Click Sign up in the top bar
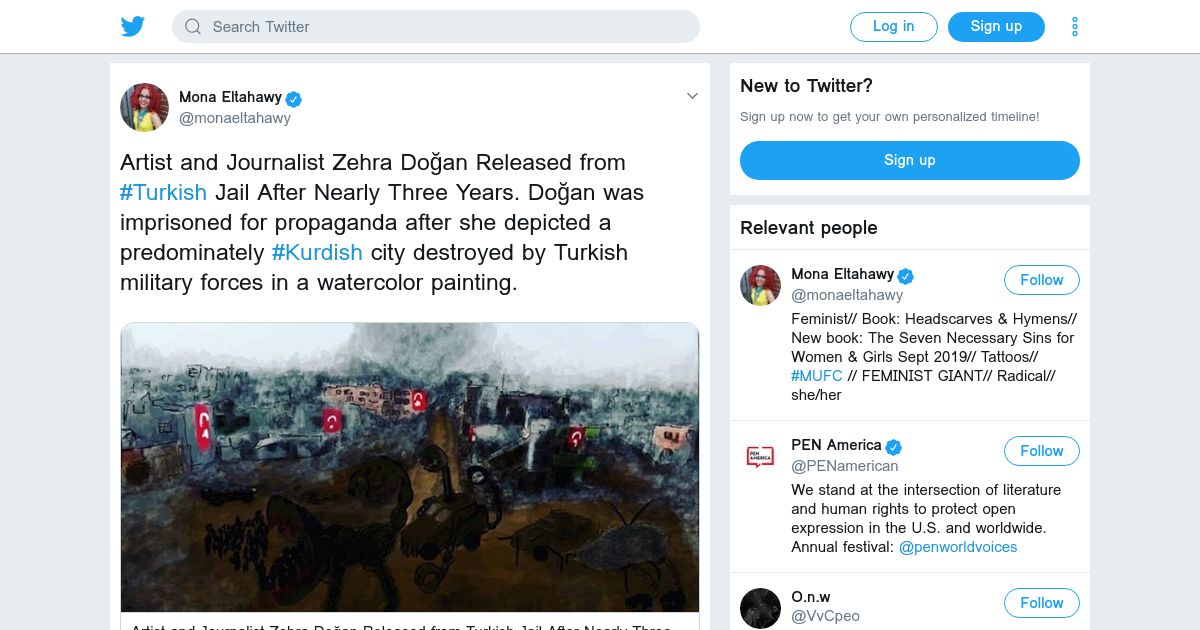 pyautogui.click(x=996, y=27)
